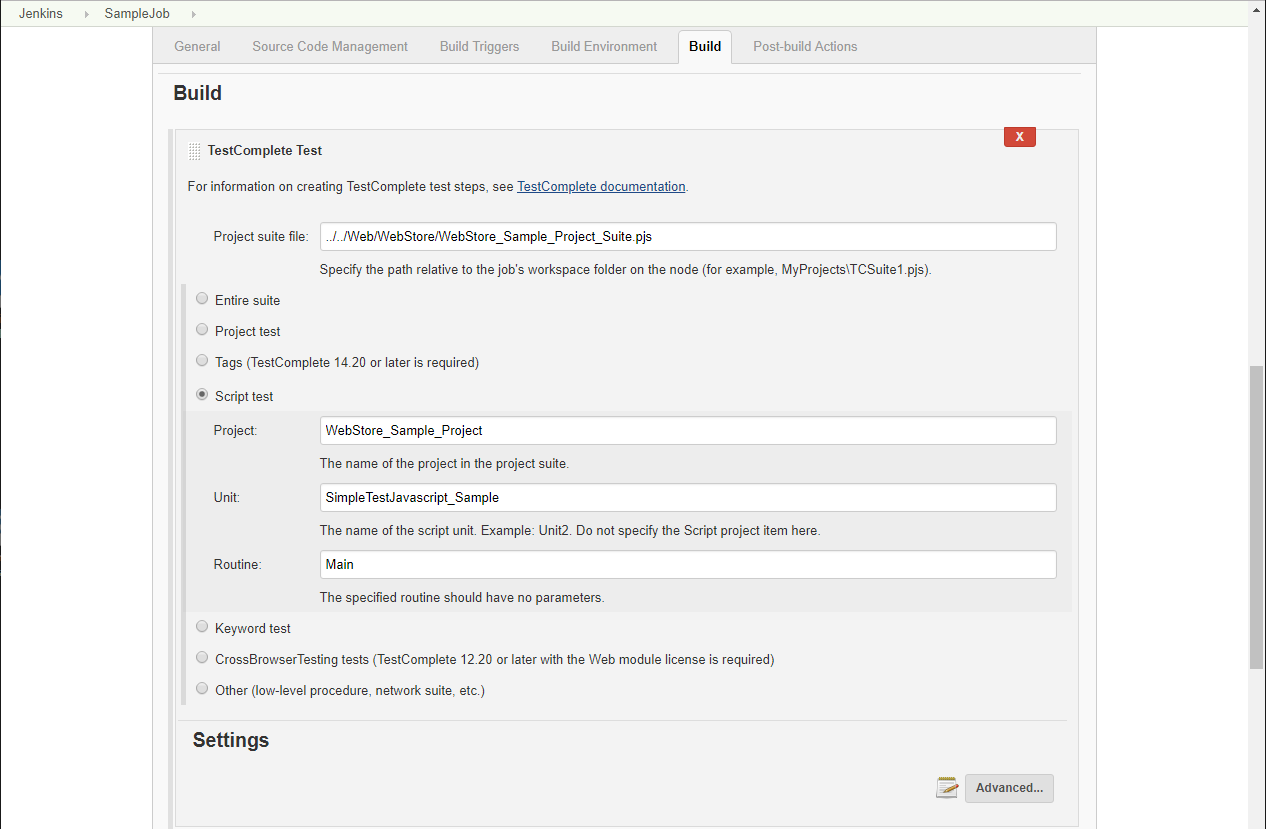Screen dimensions: 1266x829
Task: Open the Build Triggers tab
Action: [x=479, y=46]
